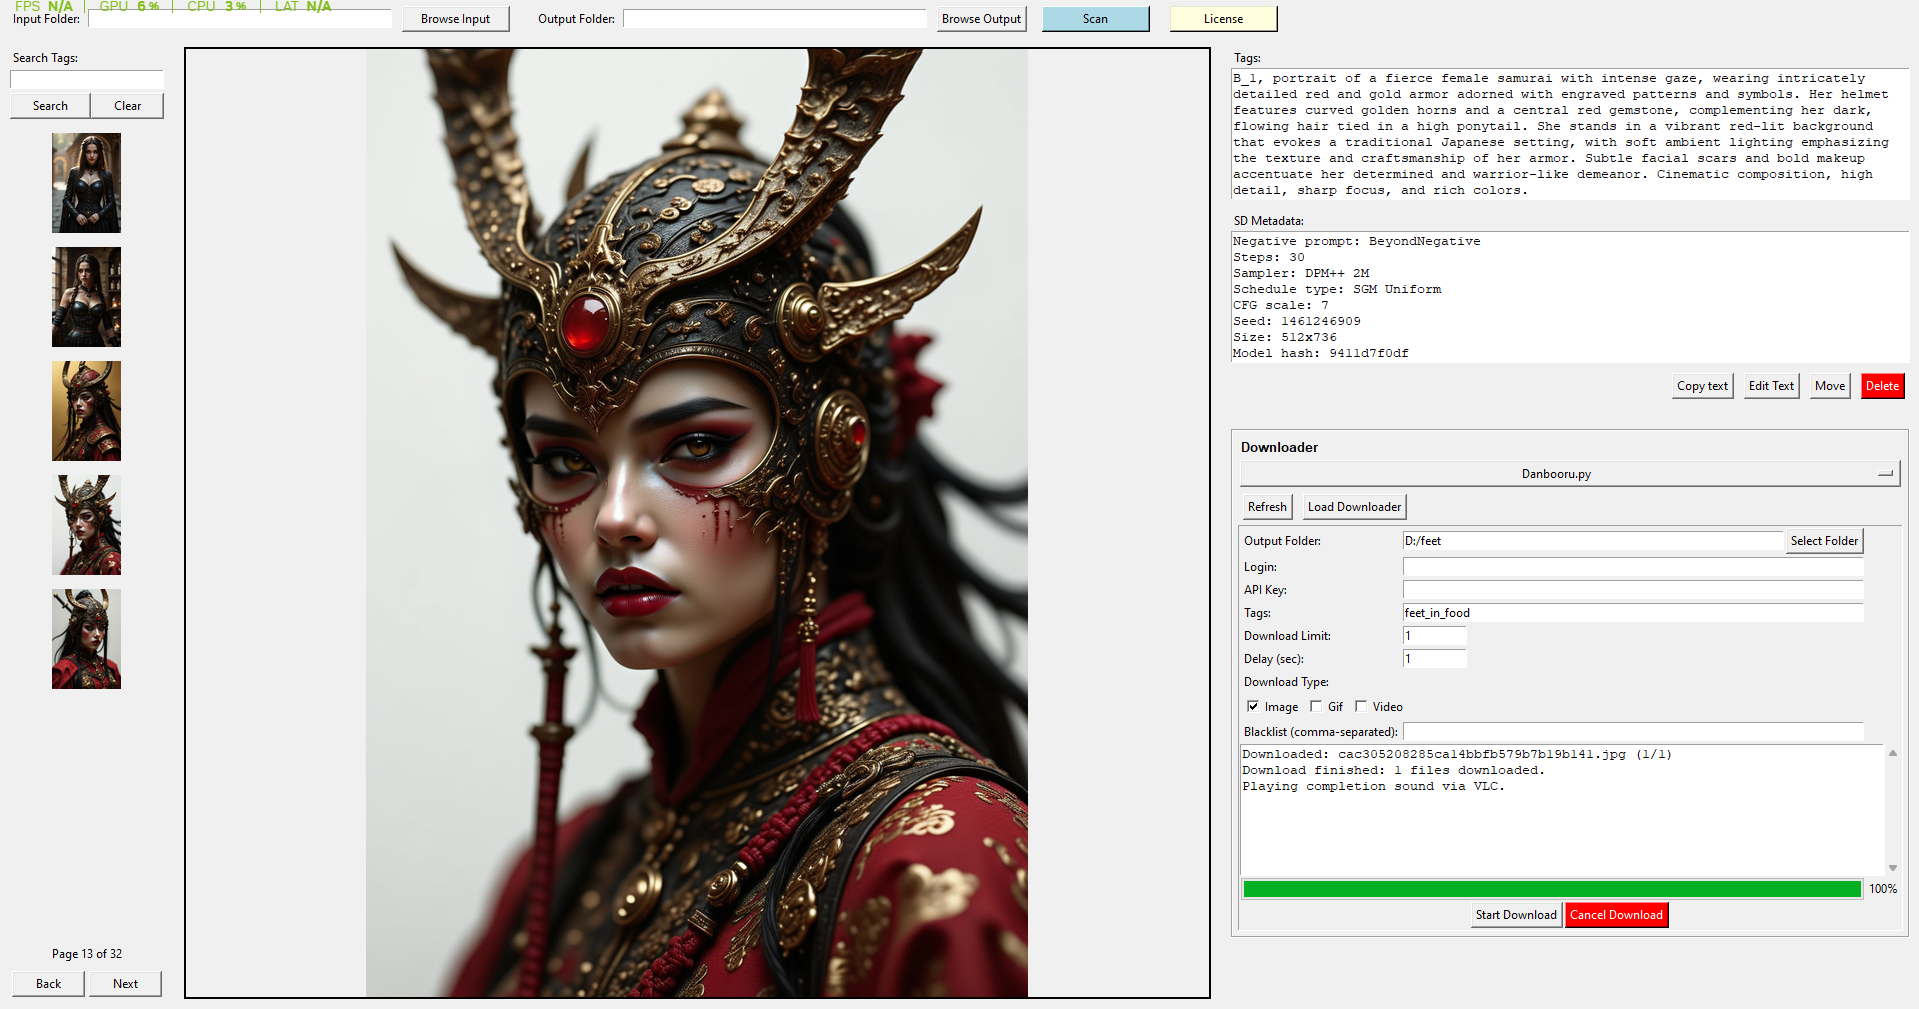Click the green download progress bar
Viewport: 1919px width, 1009px height.
pyautogui.click(x=1551, y=889)
